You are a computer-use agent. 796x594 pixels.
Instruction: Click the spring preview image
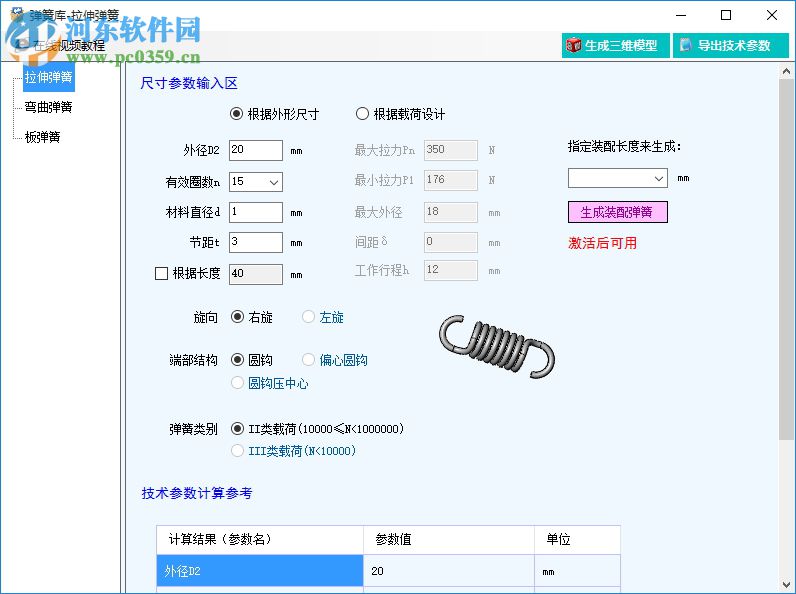coord(496,346)
